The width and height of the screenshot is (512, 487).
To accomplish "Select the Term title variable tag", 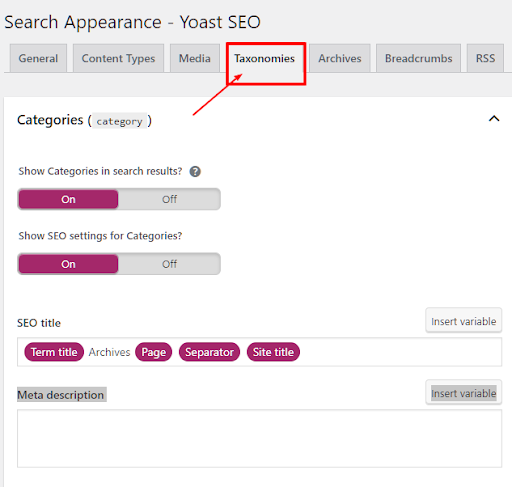I will pyautogui.click(x=54, y=352).
